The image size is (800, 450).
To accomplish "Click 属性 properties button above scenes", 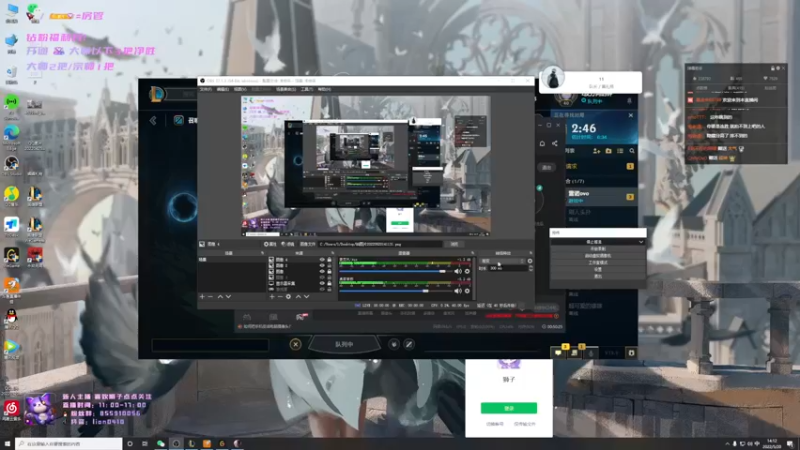I will 270,244.
